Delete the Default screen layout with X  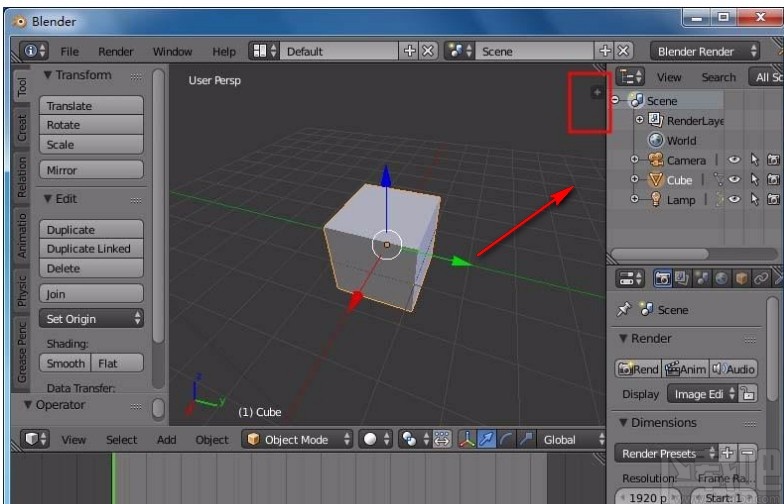(428, 51)
